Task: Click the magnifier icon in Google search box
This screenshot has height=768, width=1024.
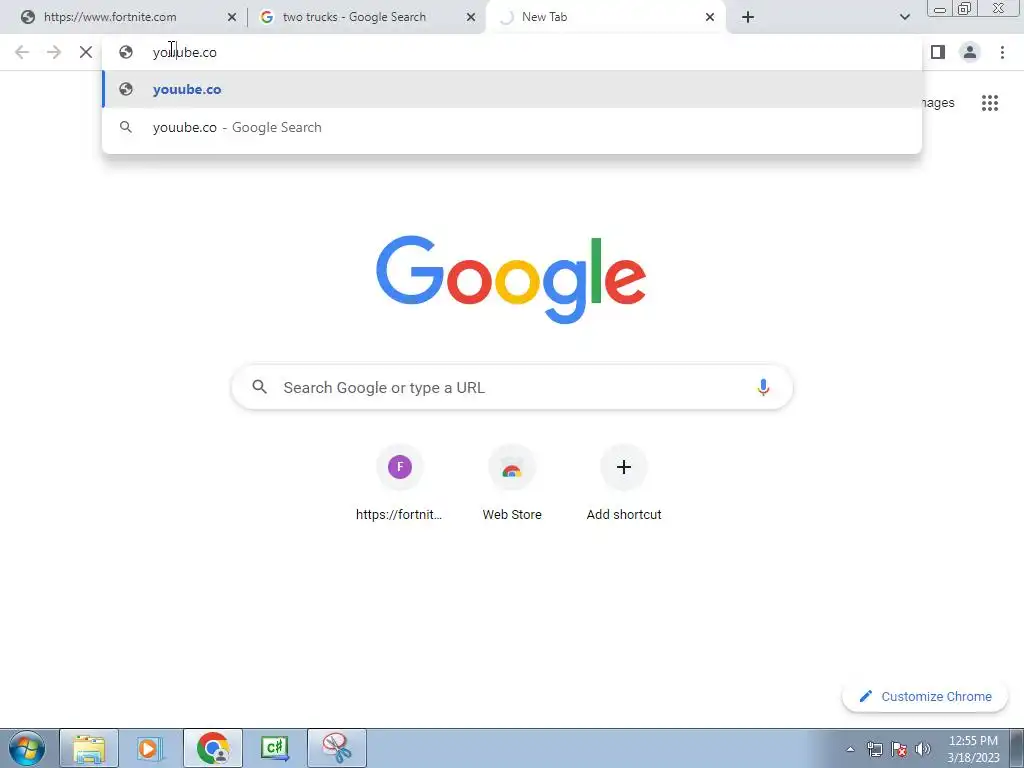Action: pos(259,387)
